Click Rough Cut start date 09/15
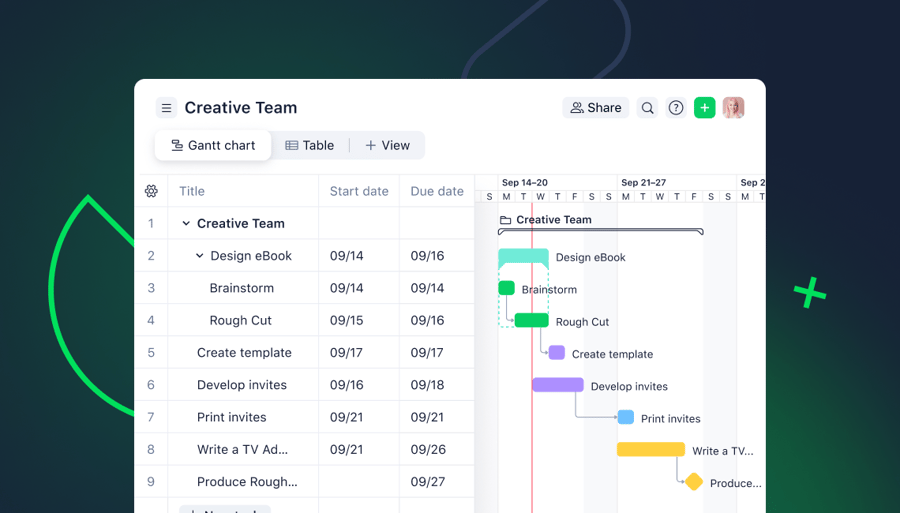 [x=346, y=320]
